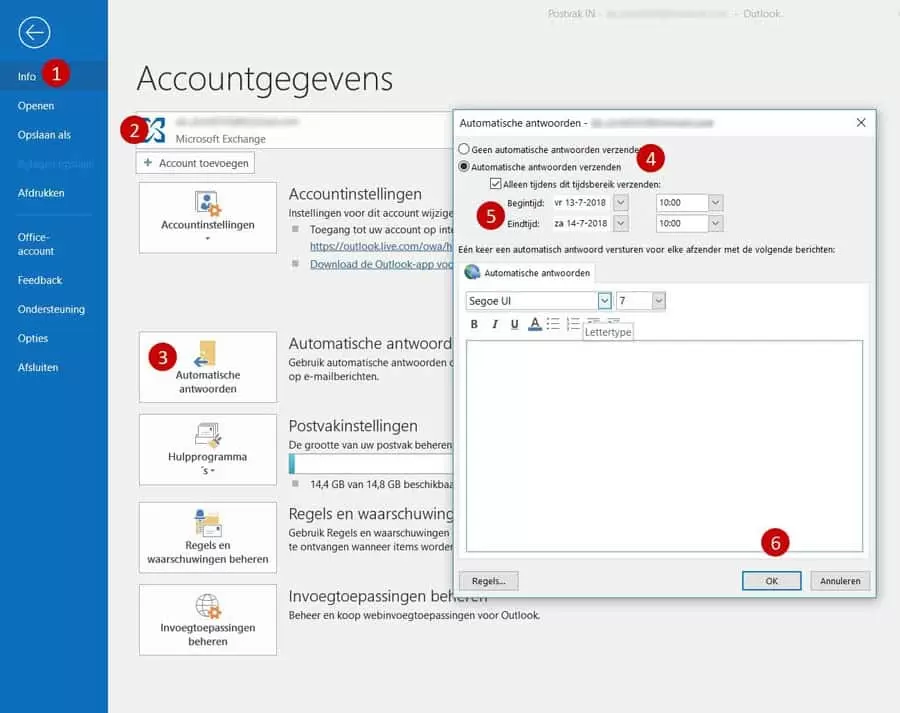Toggle italic formatting in the reply editor
The height and width of the screenshot is (713, 900).
(x=494, y=324)
